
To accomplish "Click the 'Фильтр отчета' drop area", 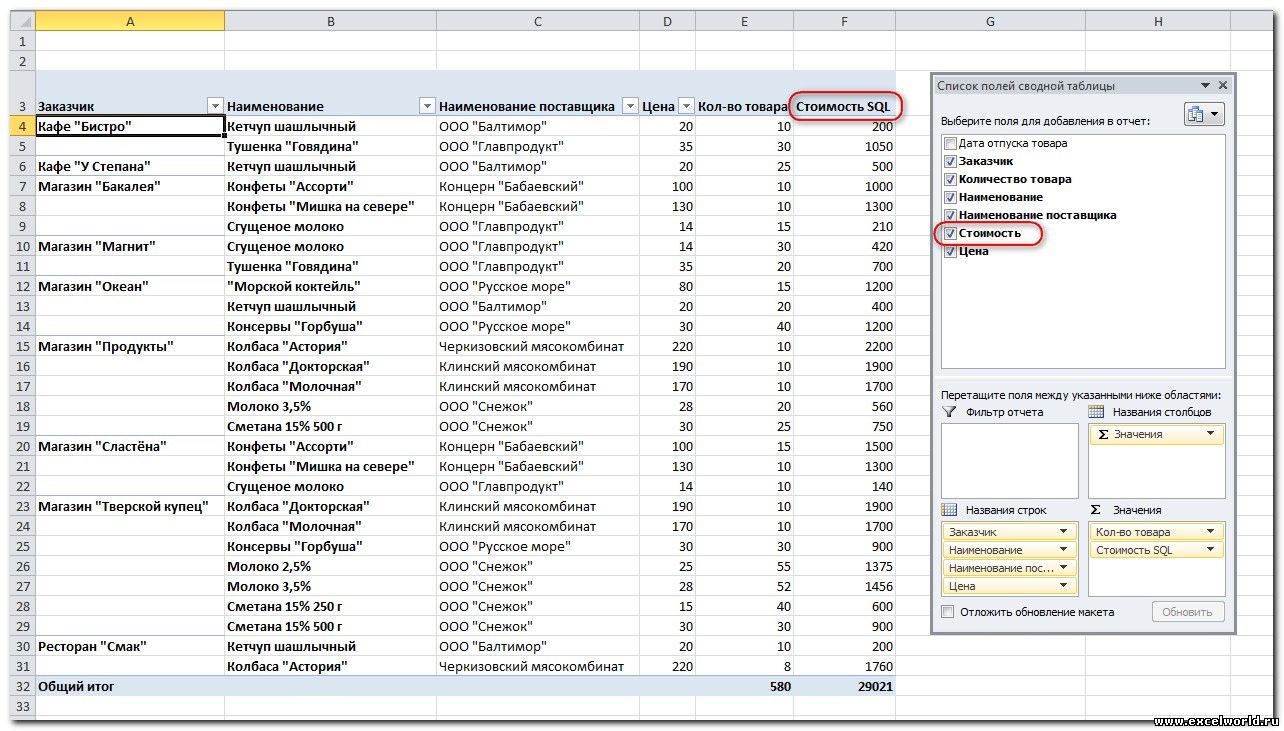I will coord(1009,460).
